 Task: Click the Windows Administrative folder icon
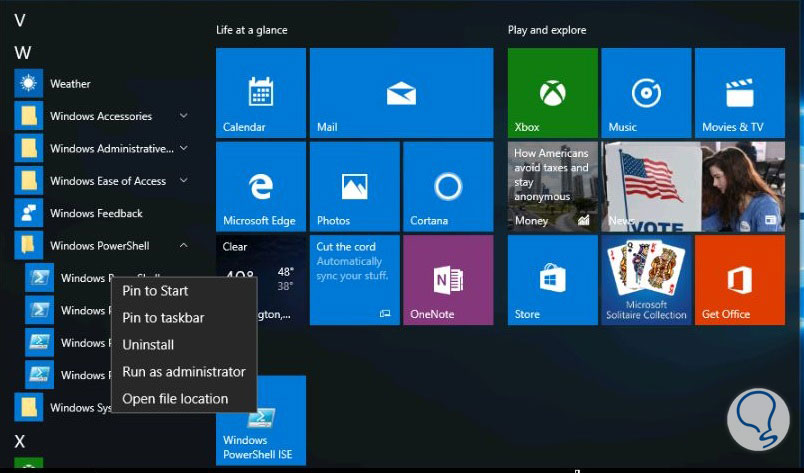[29, 148]
